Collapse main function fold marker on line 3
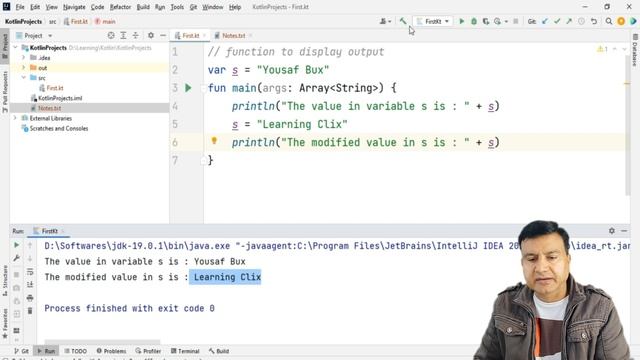The image size is (640, 360). (203, 88)
